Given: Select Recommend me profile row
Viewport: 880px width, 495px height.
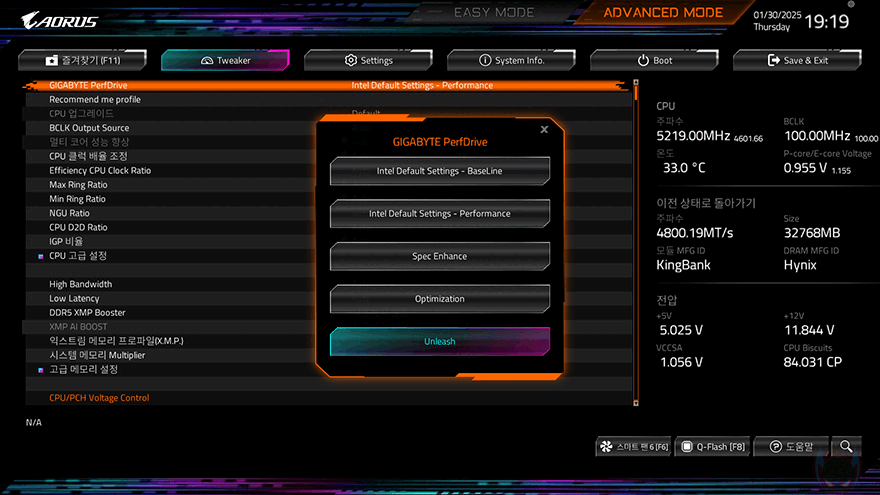Looking at the screenshot, I should (x=328, y=99).
